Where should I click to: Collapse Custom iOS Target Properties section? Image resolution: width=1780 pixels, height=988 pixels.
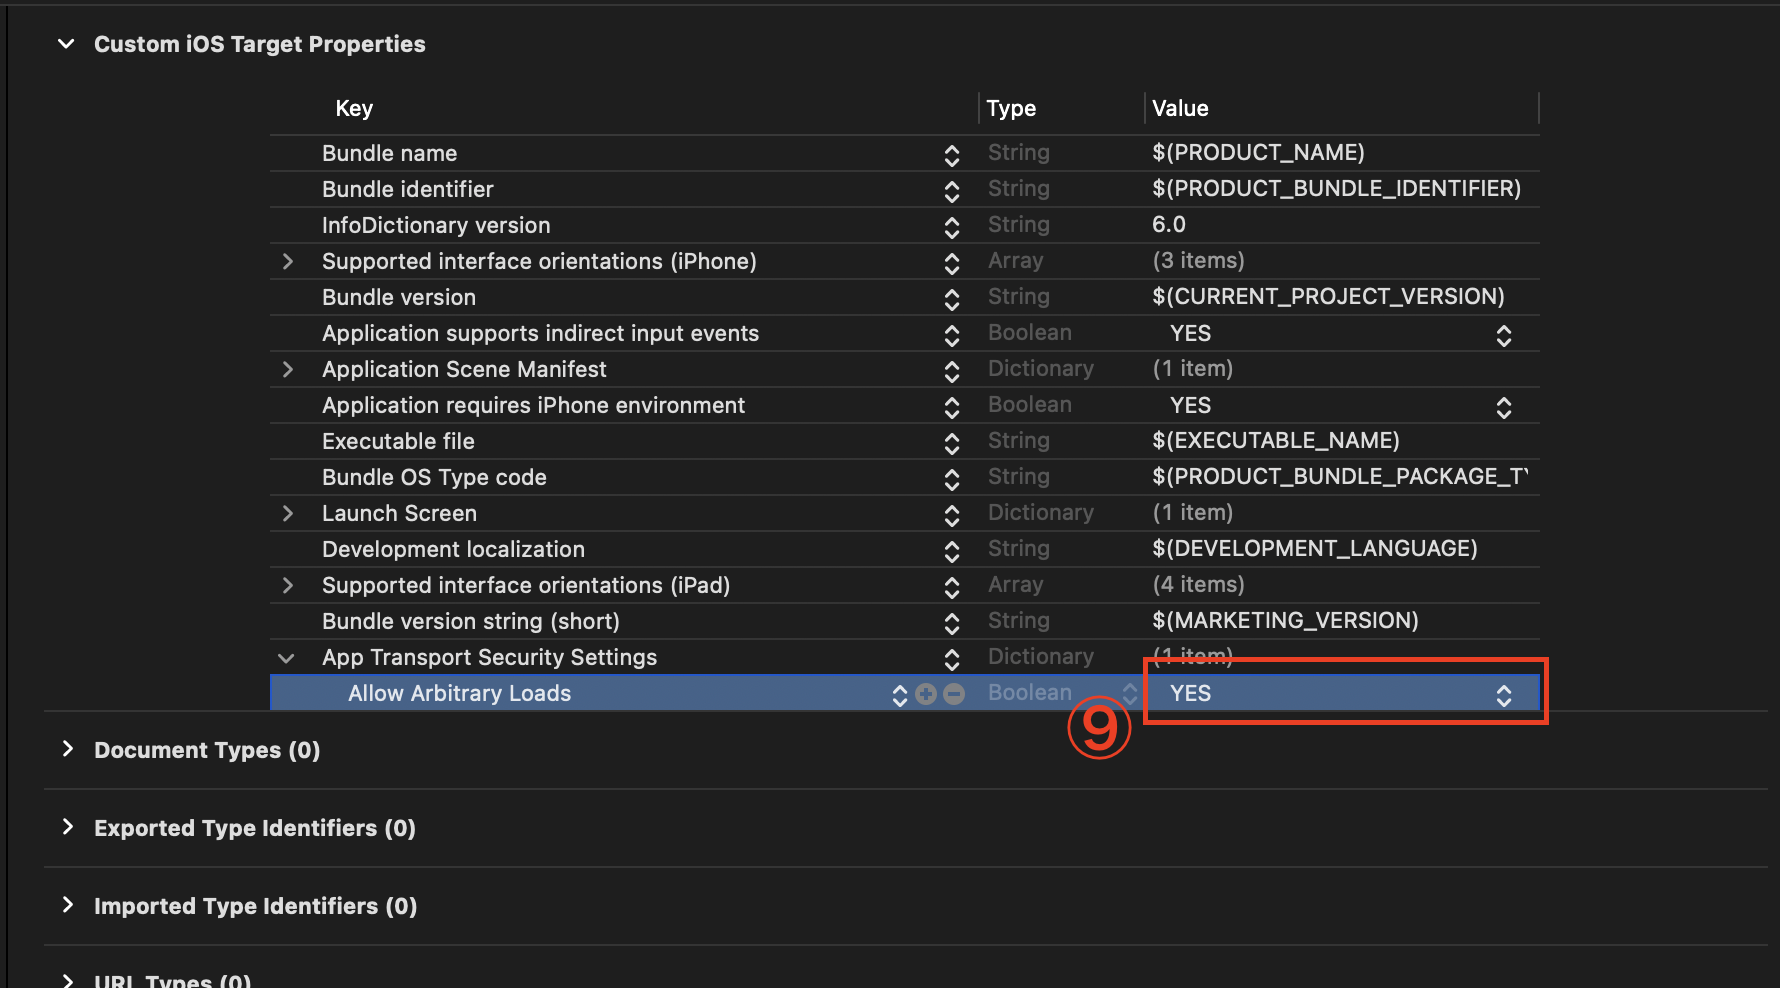(66, 44)
